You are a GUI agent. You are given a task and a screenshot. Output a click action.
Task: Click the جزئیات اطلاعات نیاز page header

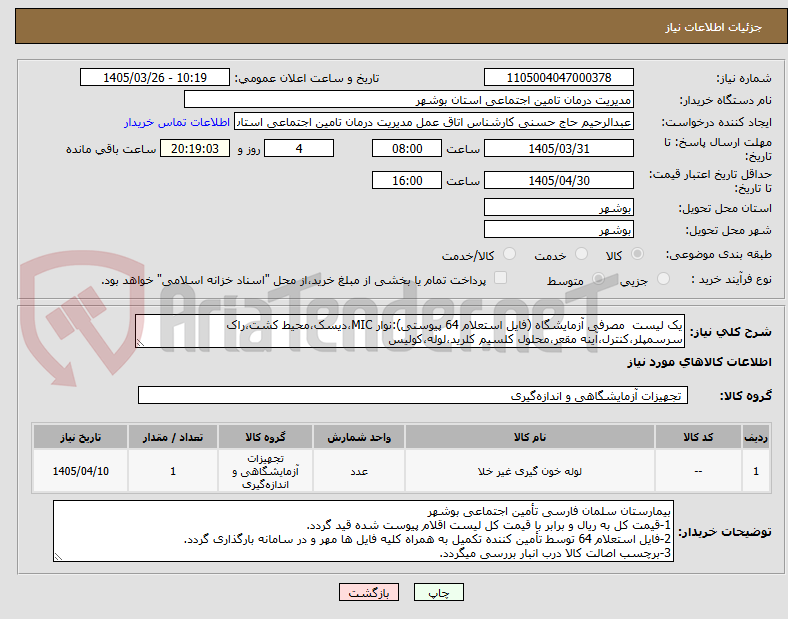[714, 27]
